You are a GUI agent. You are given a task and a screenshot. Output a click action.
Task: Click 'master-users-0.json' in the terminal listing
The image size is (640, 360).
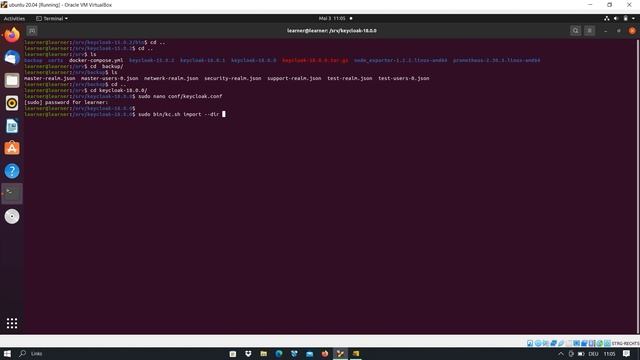click(x=109, y=78)
